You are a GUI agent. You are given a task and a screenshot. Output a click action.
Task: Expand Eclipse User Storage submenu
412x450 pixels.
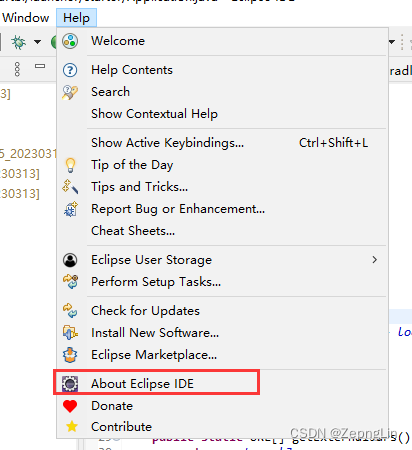point(222,260)
